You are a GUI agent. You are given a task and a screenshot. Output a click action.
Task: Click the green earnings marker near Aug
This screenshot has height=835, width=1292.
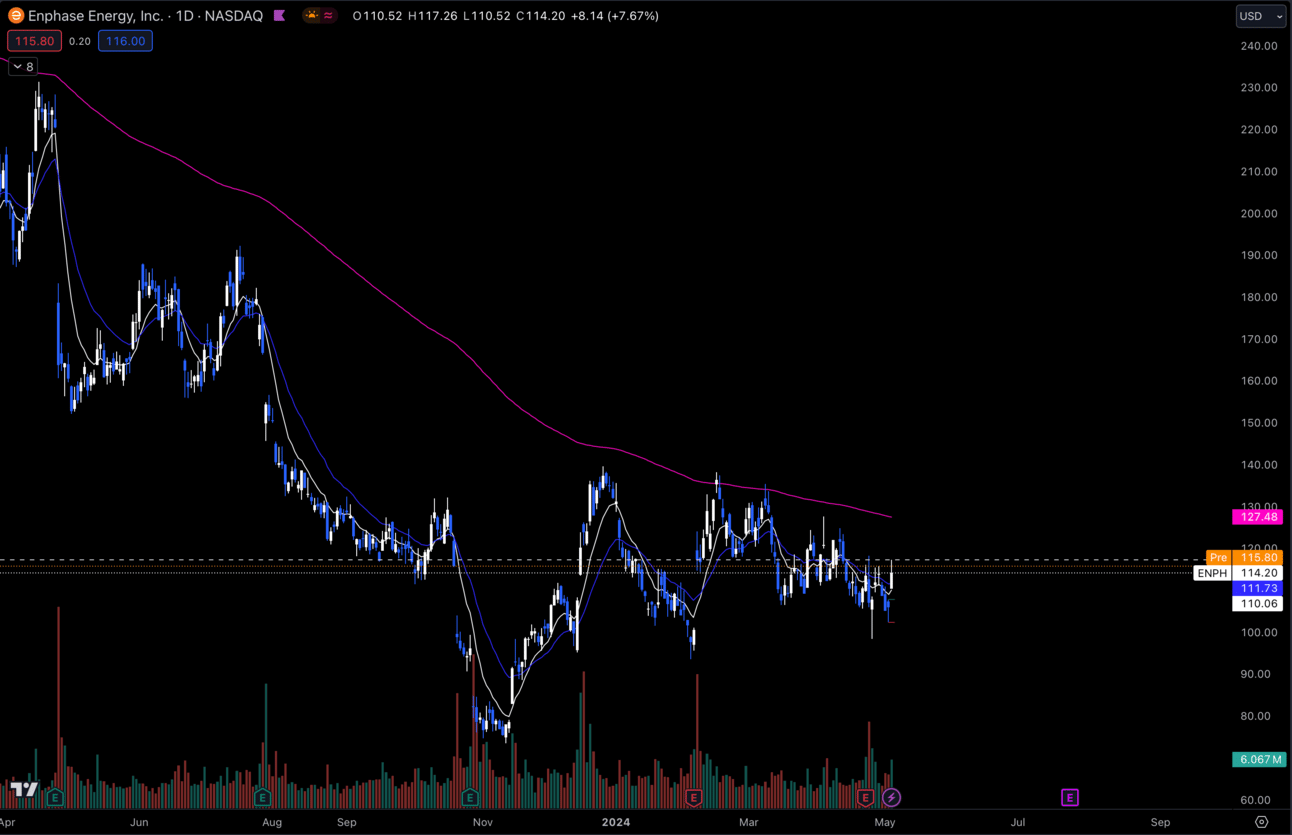point(262,798)
